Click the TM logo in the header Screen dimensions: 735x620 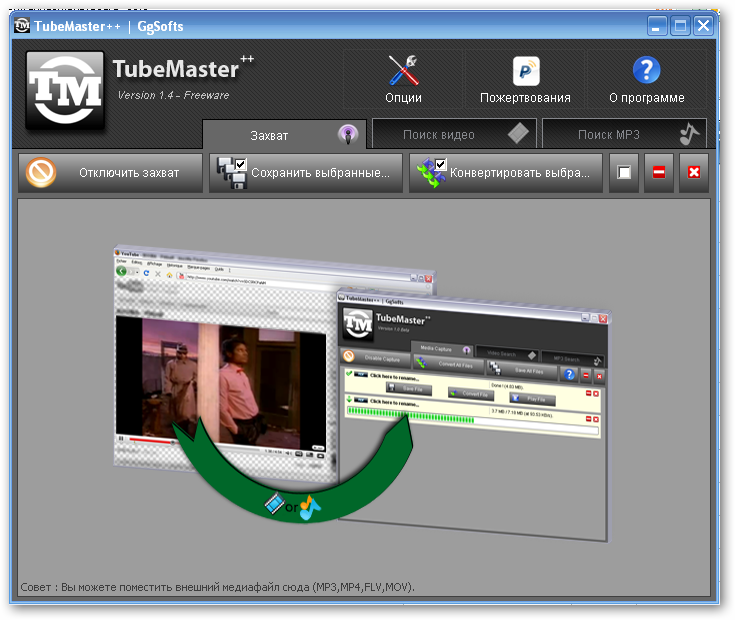pyautogui.click(x=65, y=90)
